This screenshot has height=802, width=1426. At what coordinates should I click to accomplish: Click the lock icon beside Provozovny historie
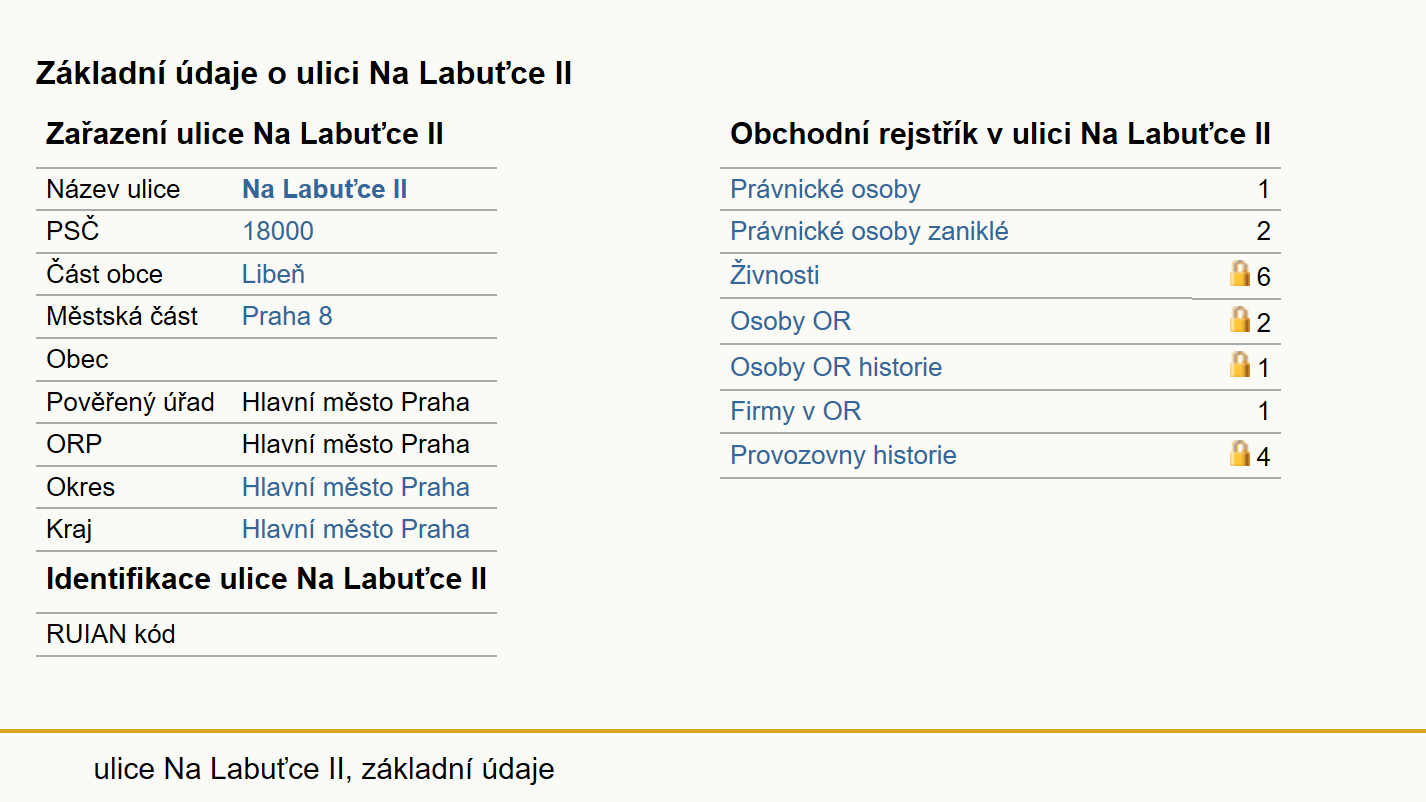(1240, 454)
